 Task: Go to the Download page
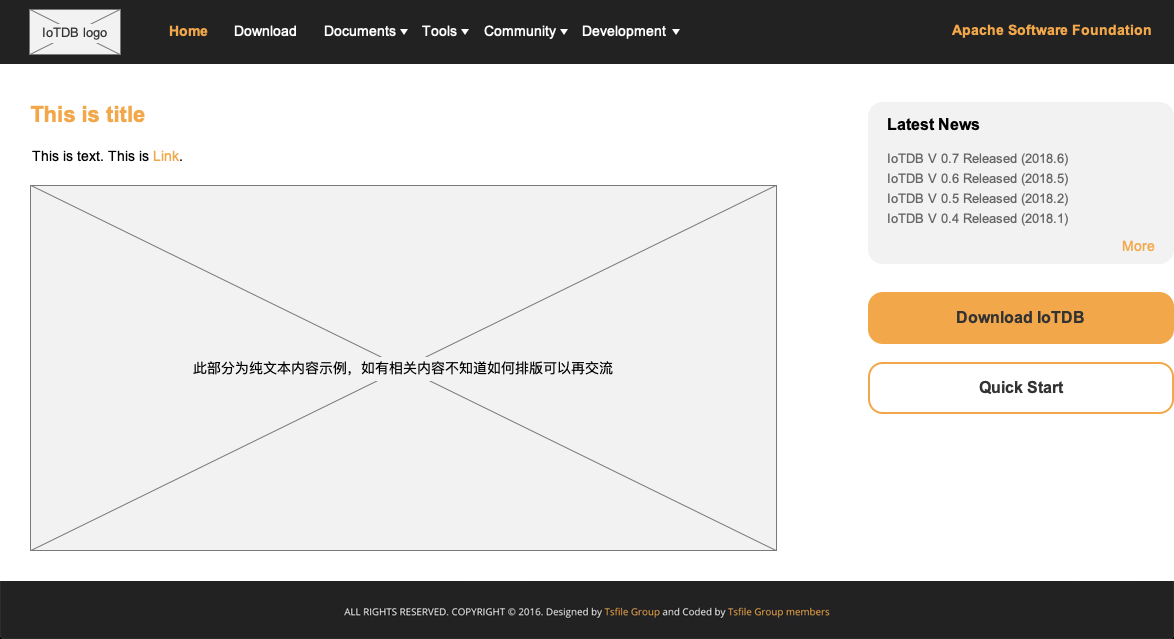click(x=265, y=31)
